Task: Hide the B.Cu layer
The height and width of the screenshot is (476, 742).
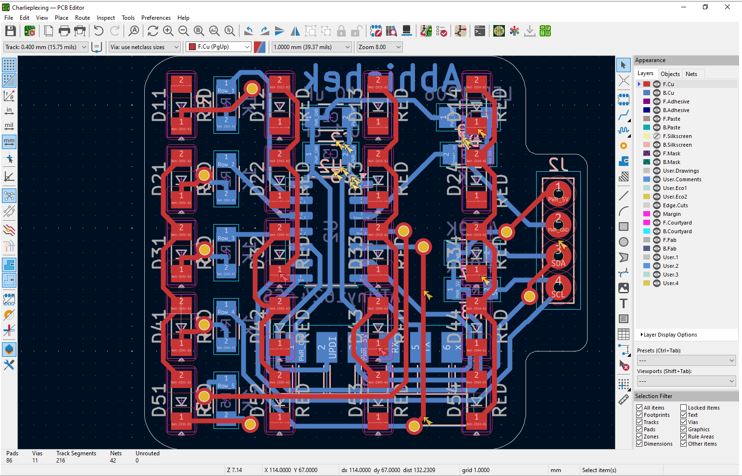Action: [657, 93]
